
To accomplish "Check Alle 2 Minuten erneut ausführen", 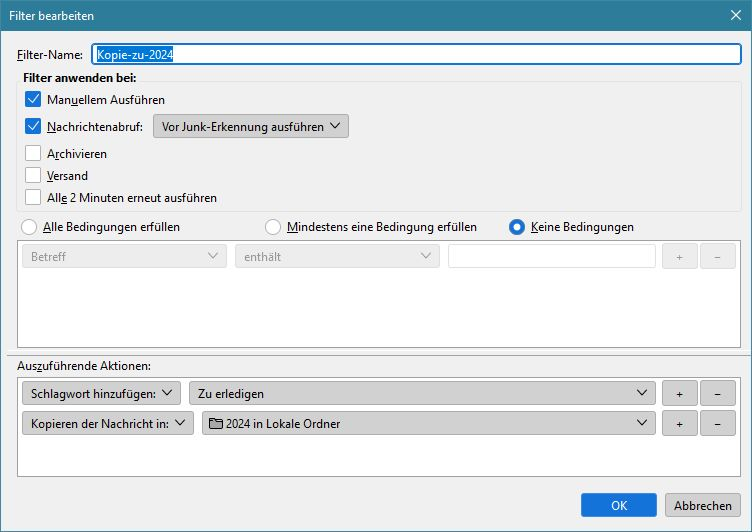I will 33,197.
